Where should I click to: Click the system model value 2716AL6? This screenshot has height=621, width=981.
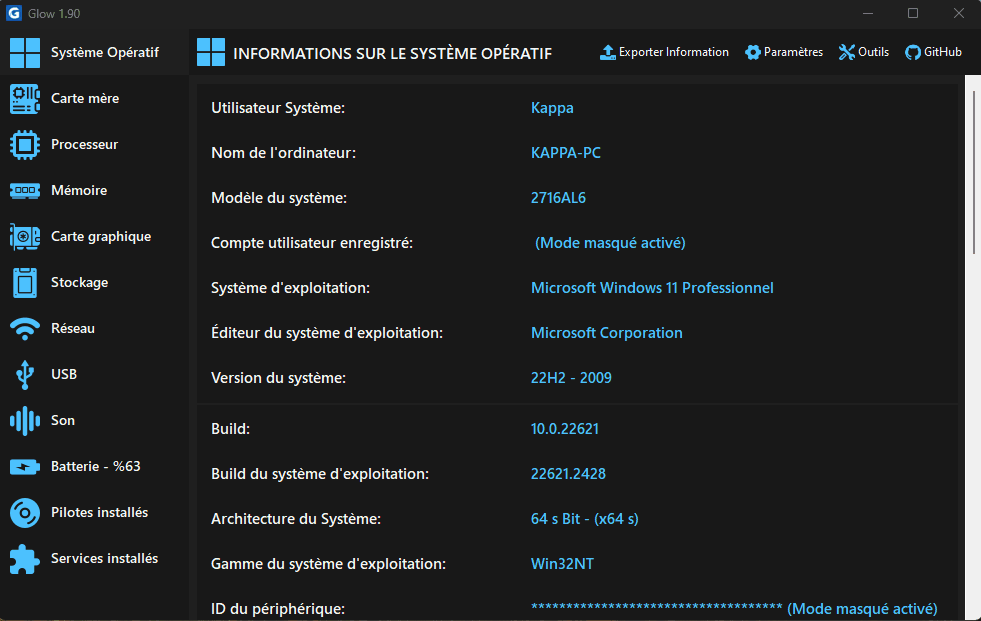pos(558,198)
